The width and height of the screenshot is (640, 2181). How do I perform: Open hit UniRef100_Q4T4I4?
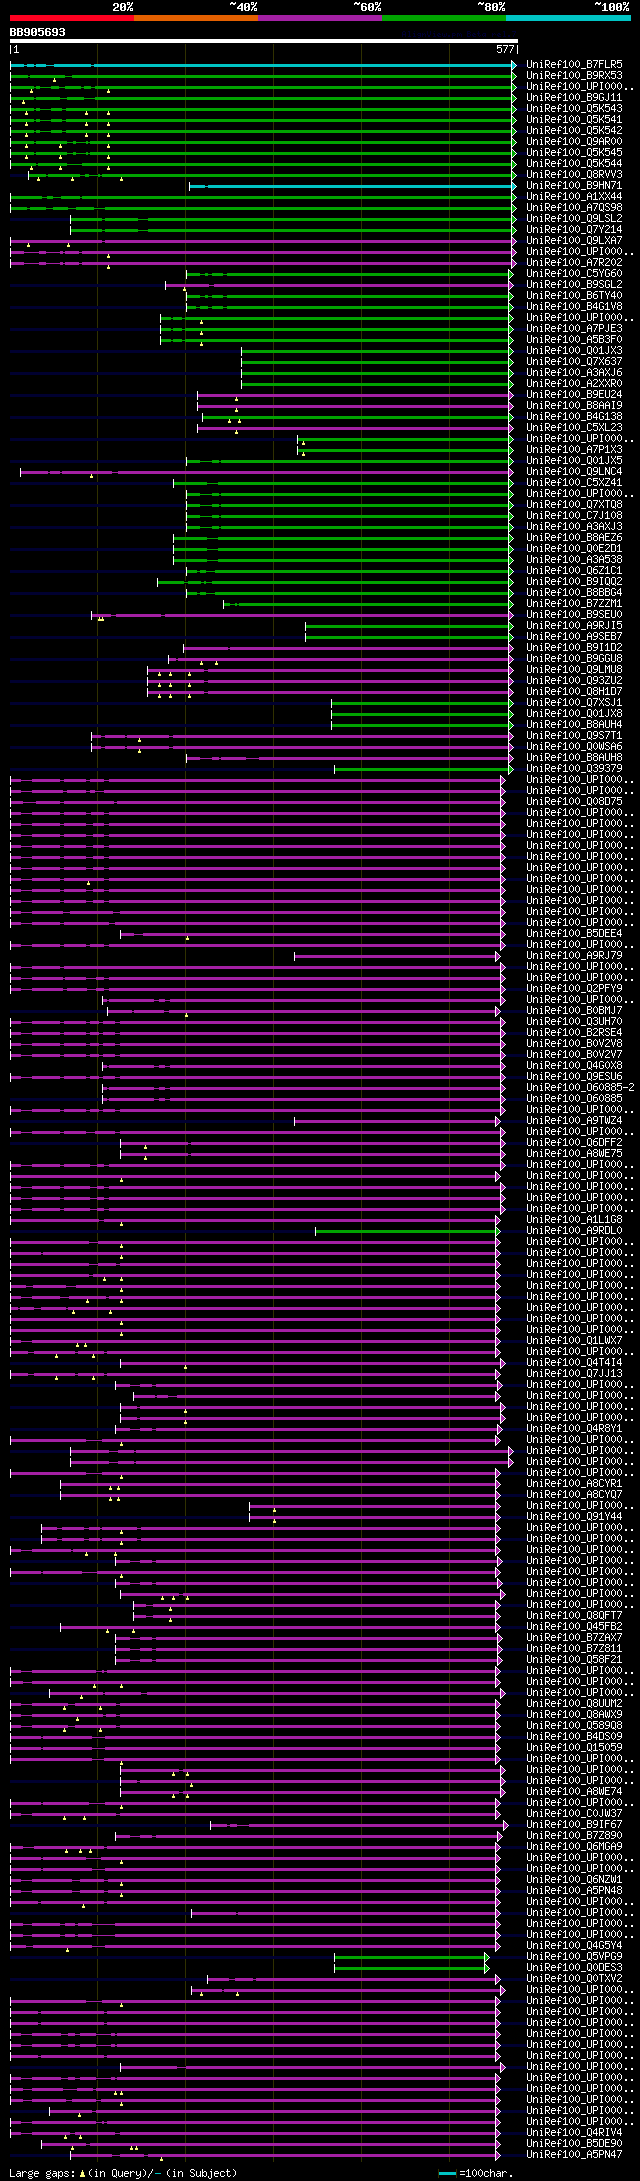574,1362
